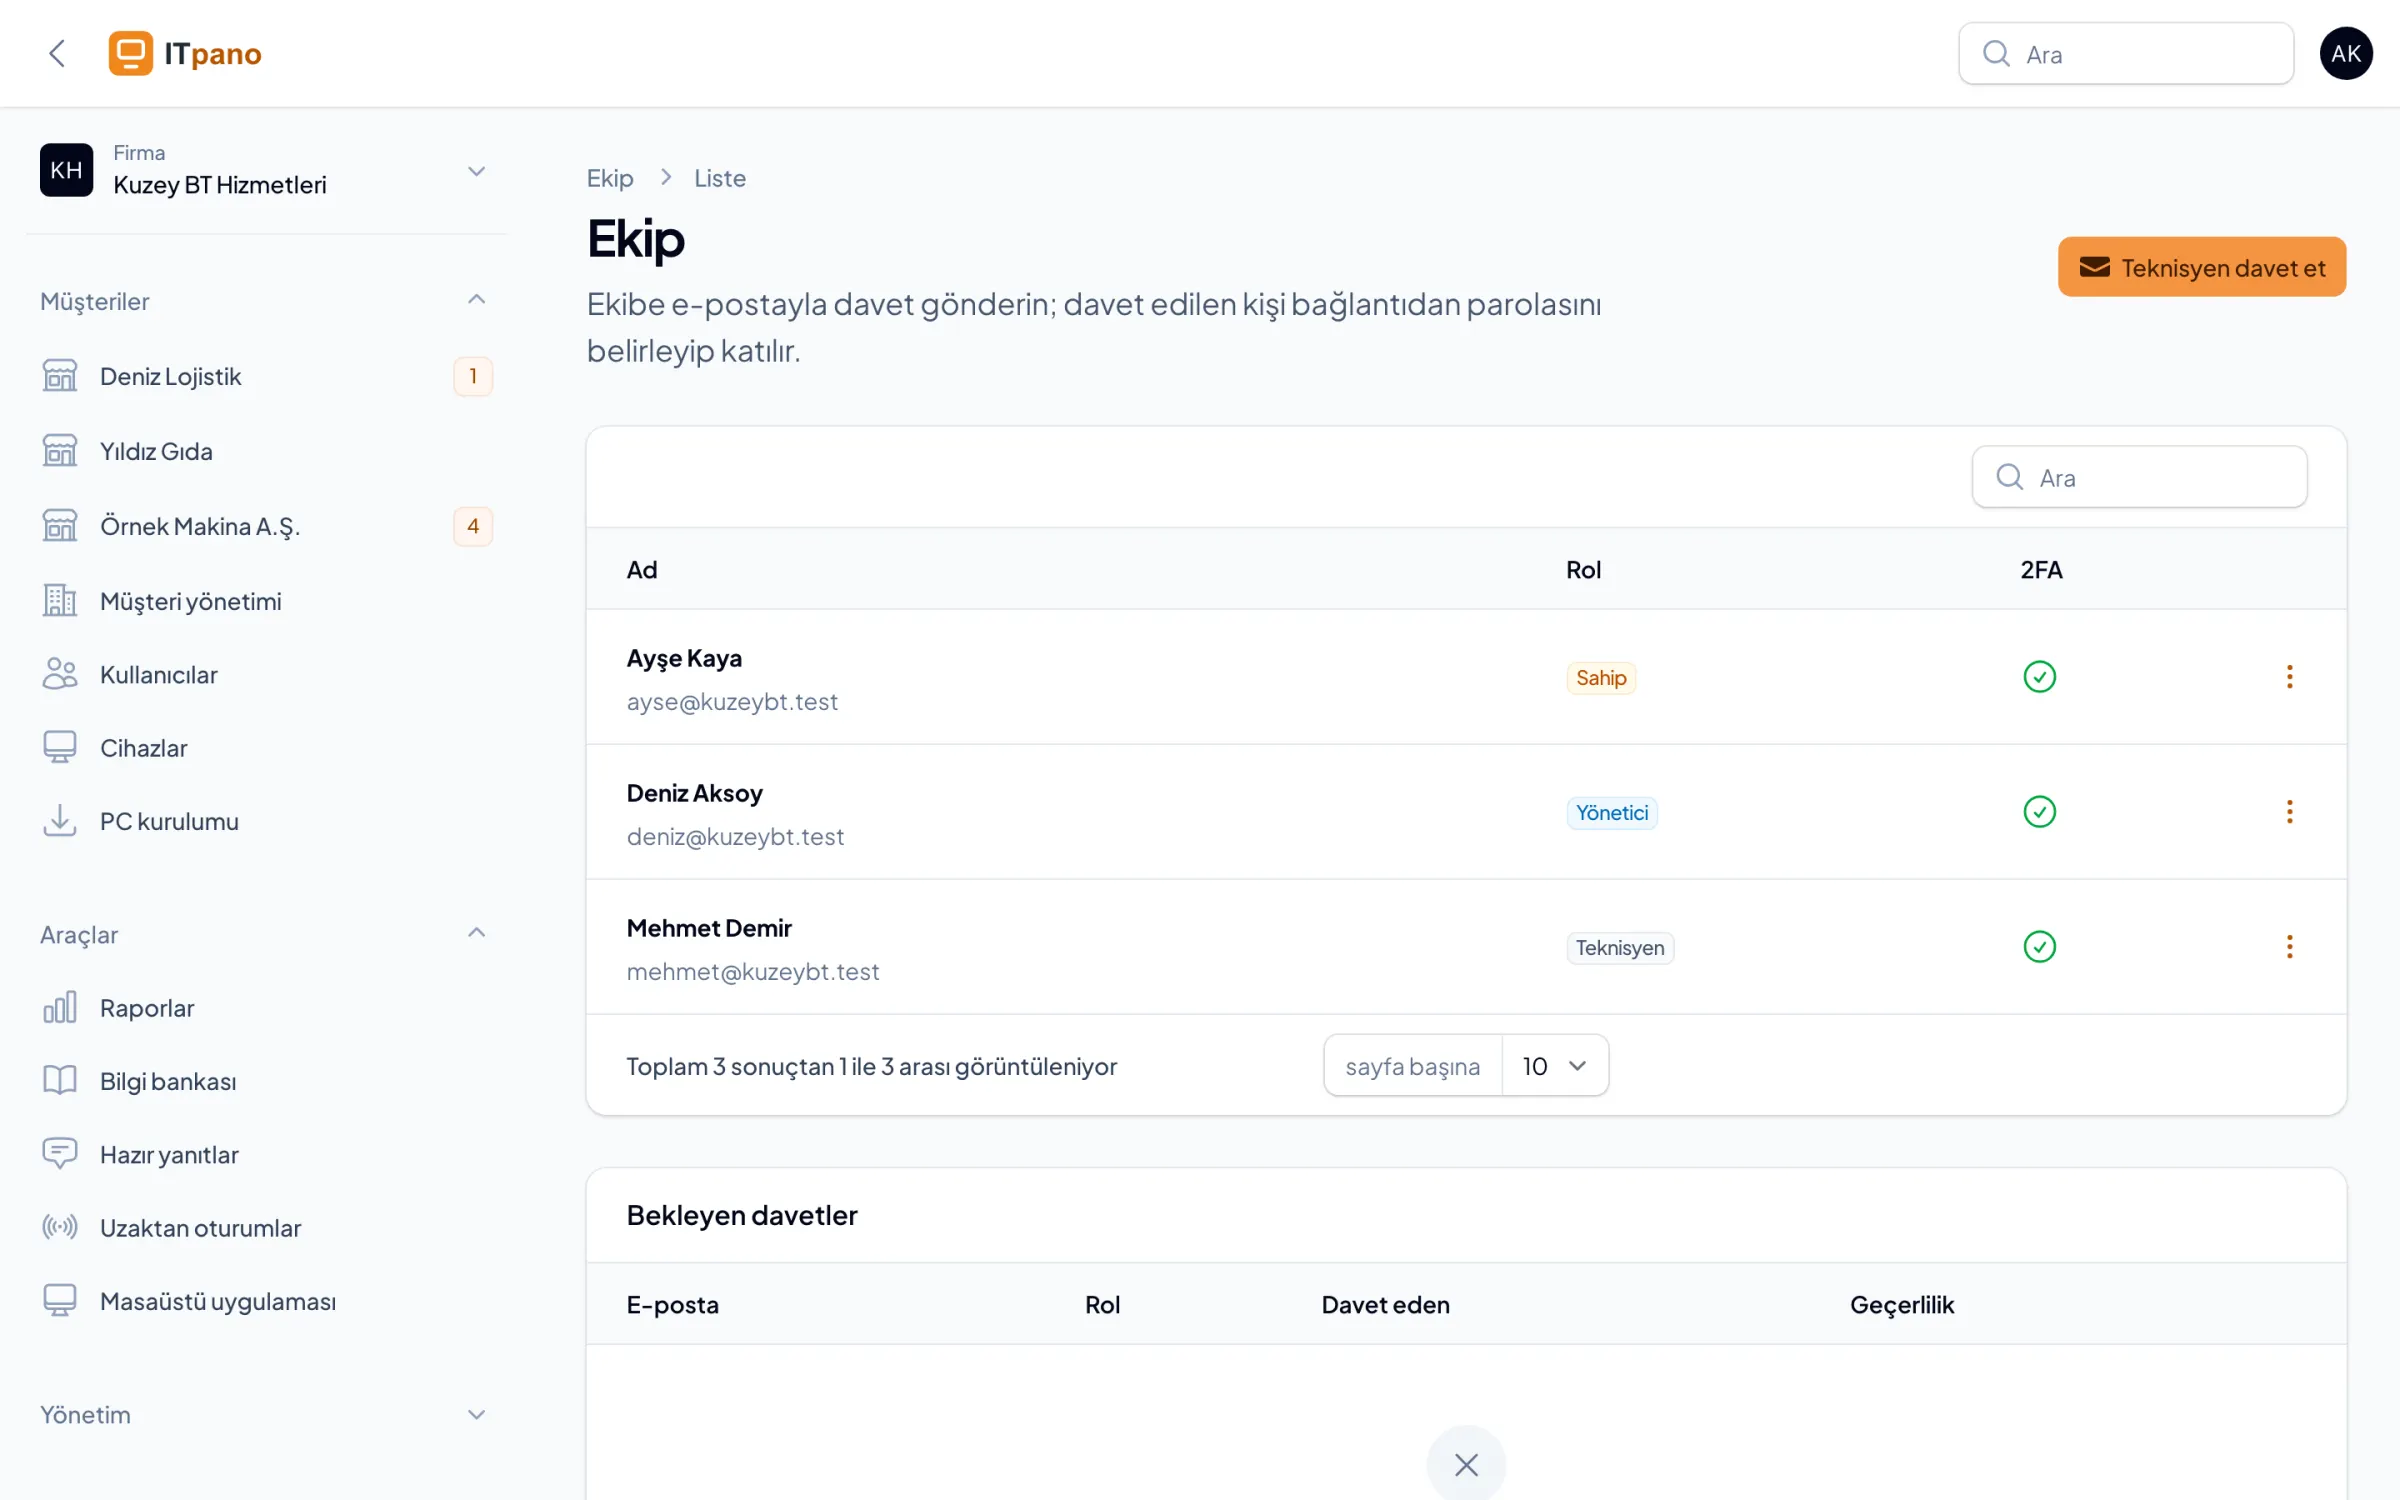This screenshot has height=1500, width=2400.
Task: Click the Sahip role badge
Action: pyautogui.click(x=1601, y=678)
